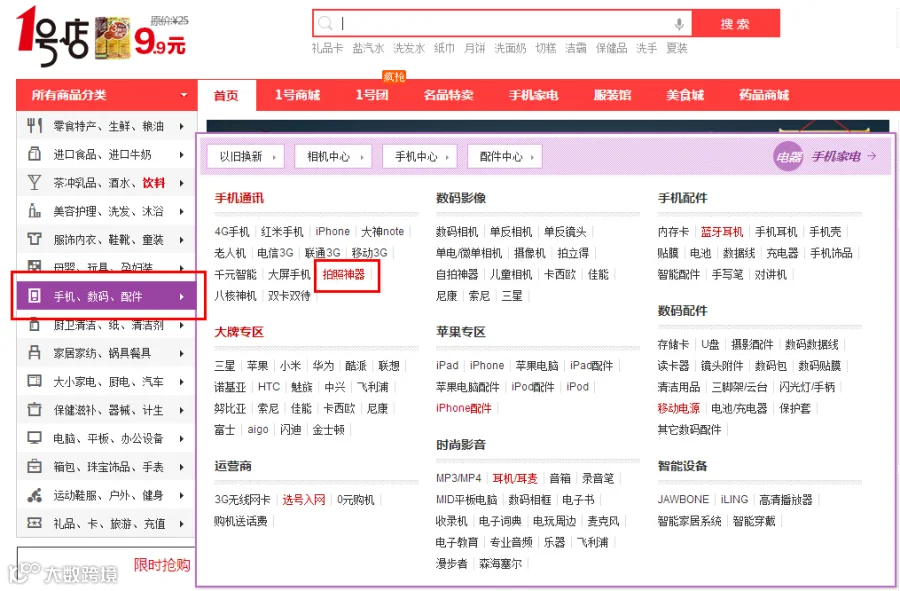The width and height of the screenshot is (900, 591).
Task: Expand the 家居家纺、锅具餐具 submenu arrow
Action: pos(181,353)
